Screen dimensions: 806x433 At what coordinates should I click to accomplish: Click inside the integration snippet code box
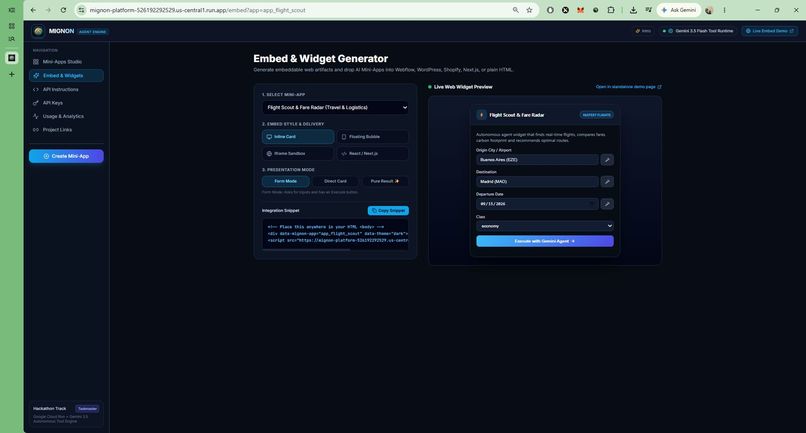pyautogui.click(x=335, y=233)
